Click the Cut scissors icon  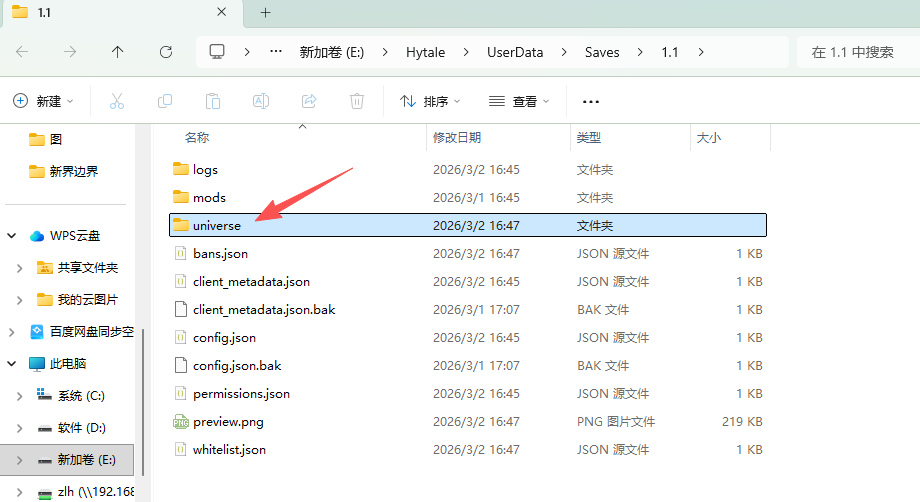coord(116,101)
